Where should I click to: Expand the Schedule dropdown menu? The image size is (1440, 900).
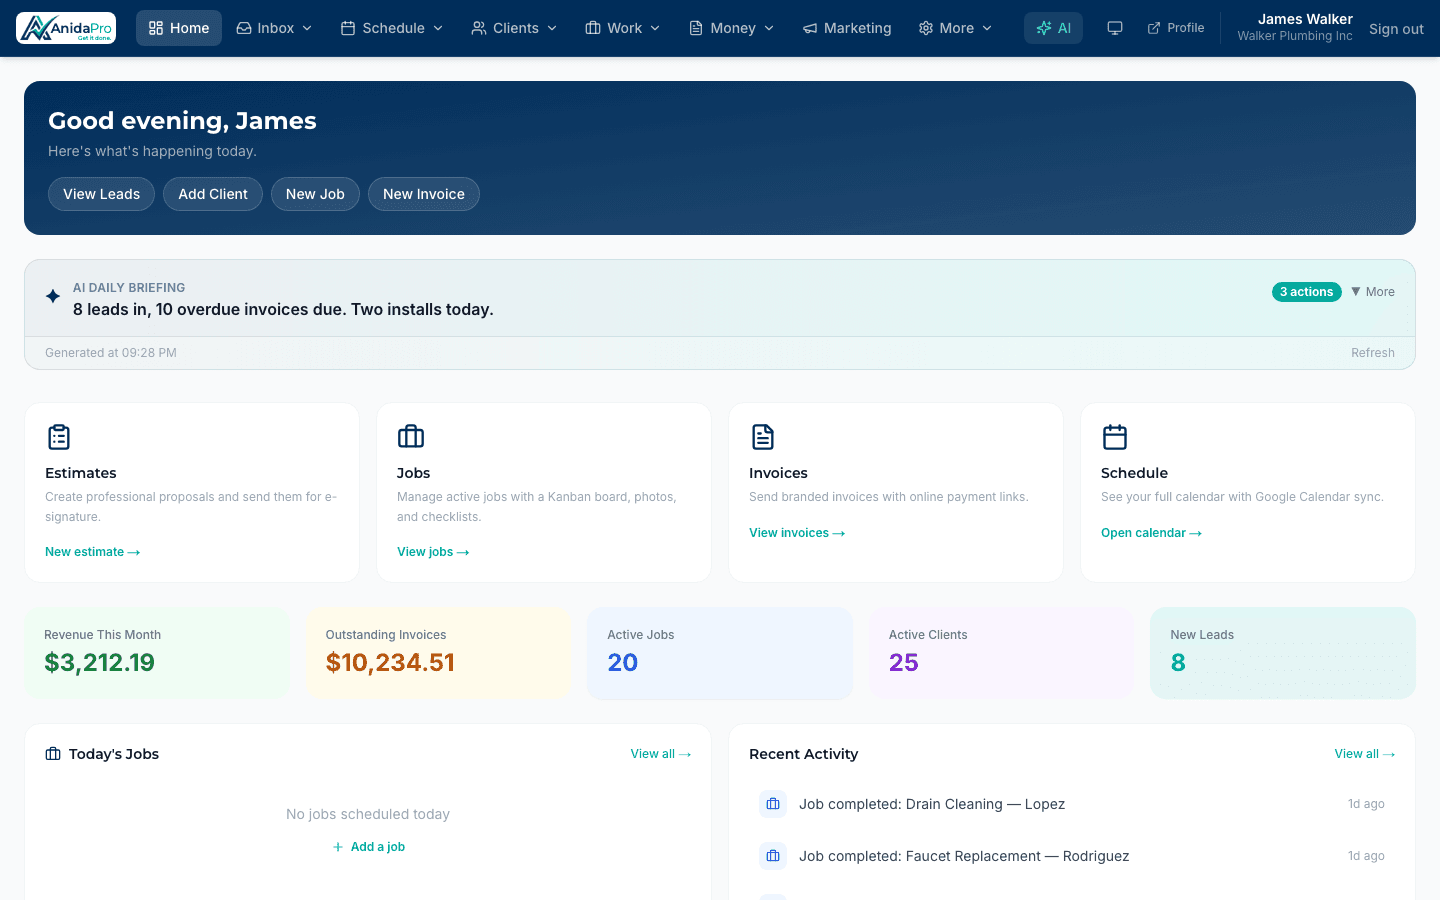coord(392,28)
